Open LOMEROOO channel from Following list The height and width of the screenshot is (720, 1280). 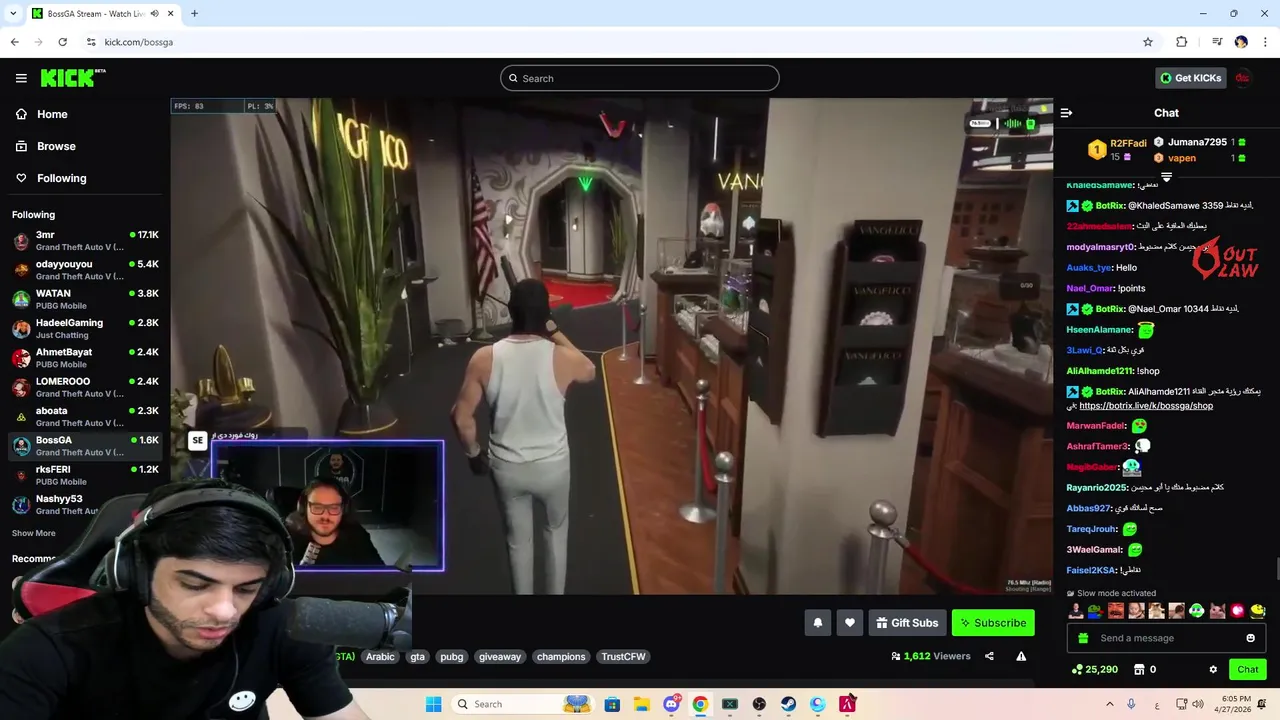85,386
